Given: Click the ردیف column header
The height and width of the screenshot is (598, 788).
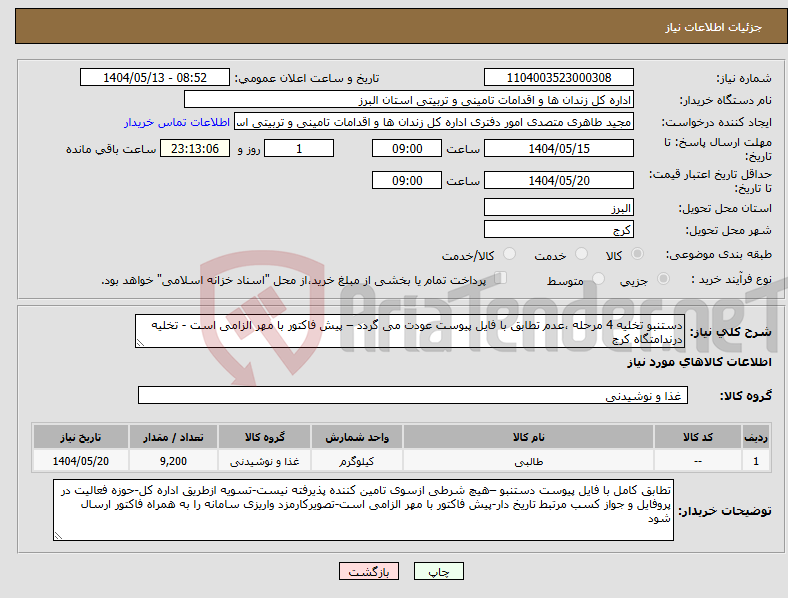Looking at the screenshot, I should point(756,437).
